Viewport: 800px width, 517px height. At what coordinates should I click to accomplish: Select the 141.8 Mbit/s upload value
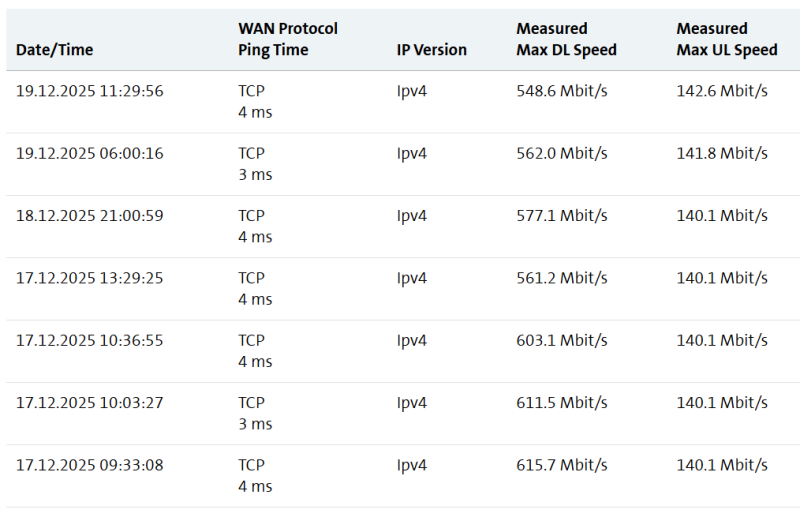722,153
